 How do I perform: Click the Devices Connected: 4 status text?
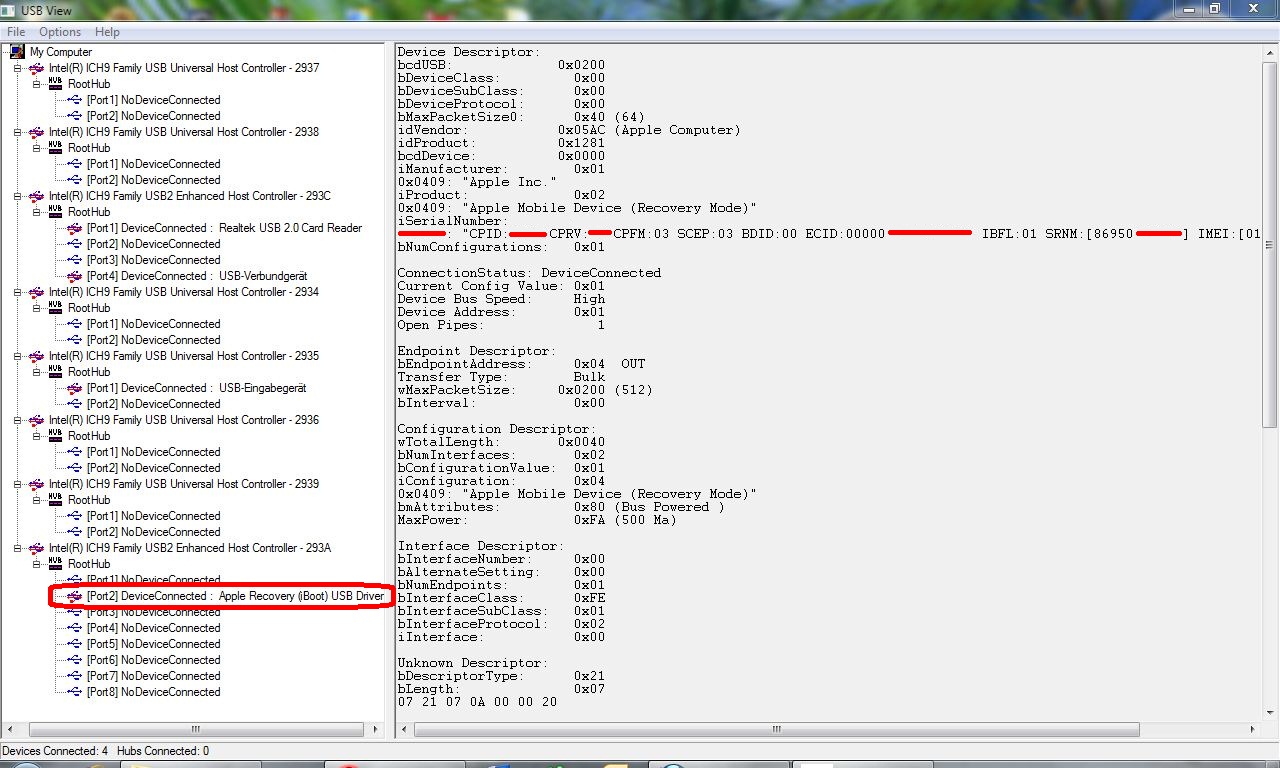pyautogui.click(x=56, y=751)
